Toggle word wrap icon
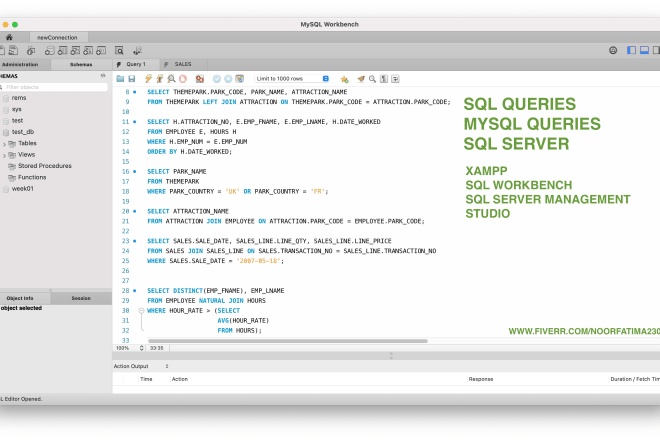660x440 pixels. pyautogui.click(x=395, y=79)
